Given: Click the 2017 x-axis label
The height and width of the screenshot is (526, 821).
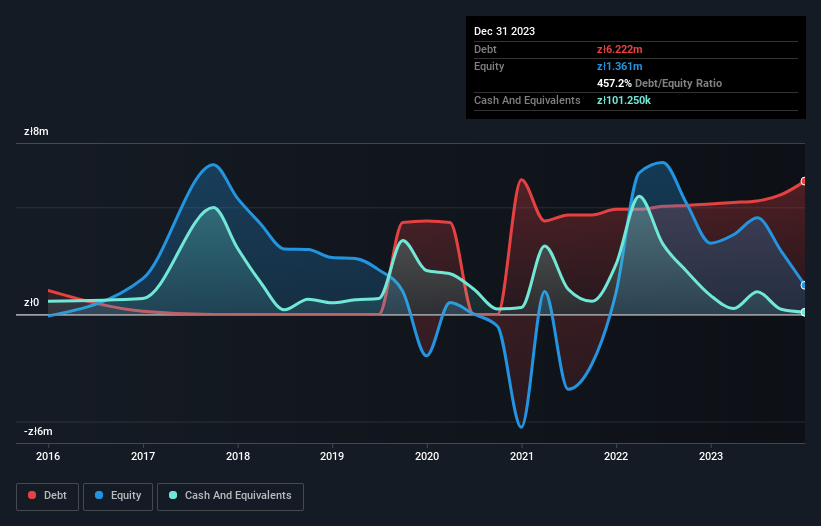Looking at the screenshot, I should 143,456.
